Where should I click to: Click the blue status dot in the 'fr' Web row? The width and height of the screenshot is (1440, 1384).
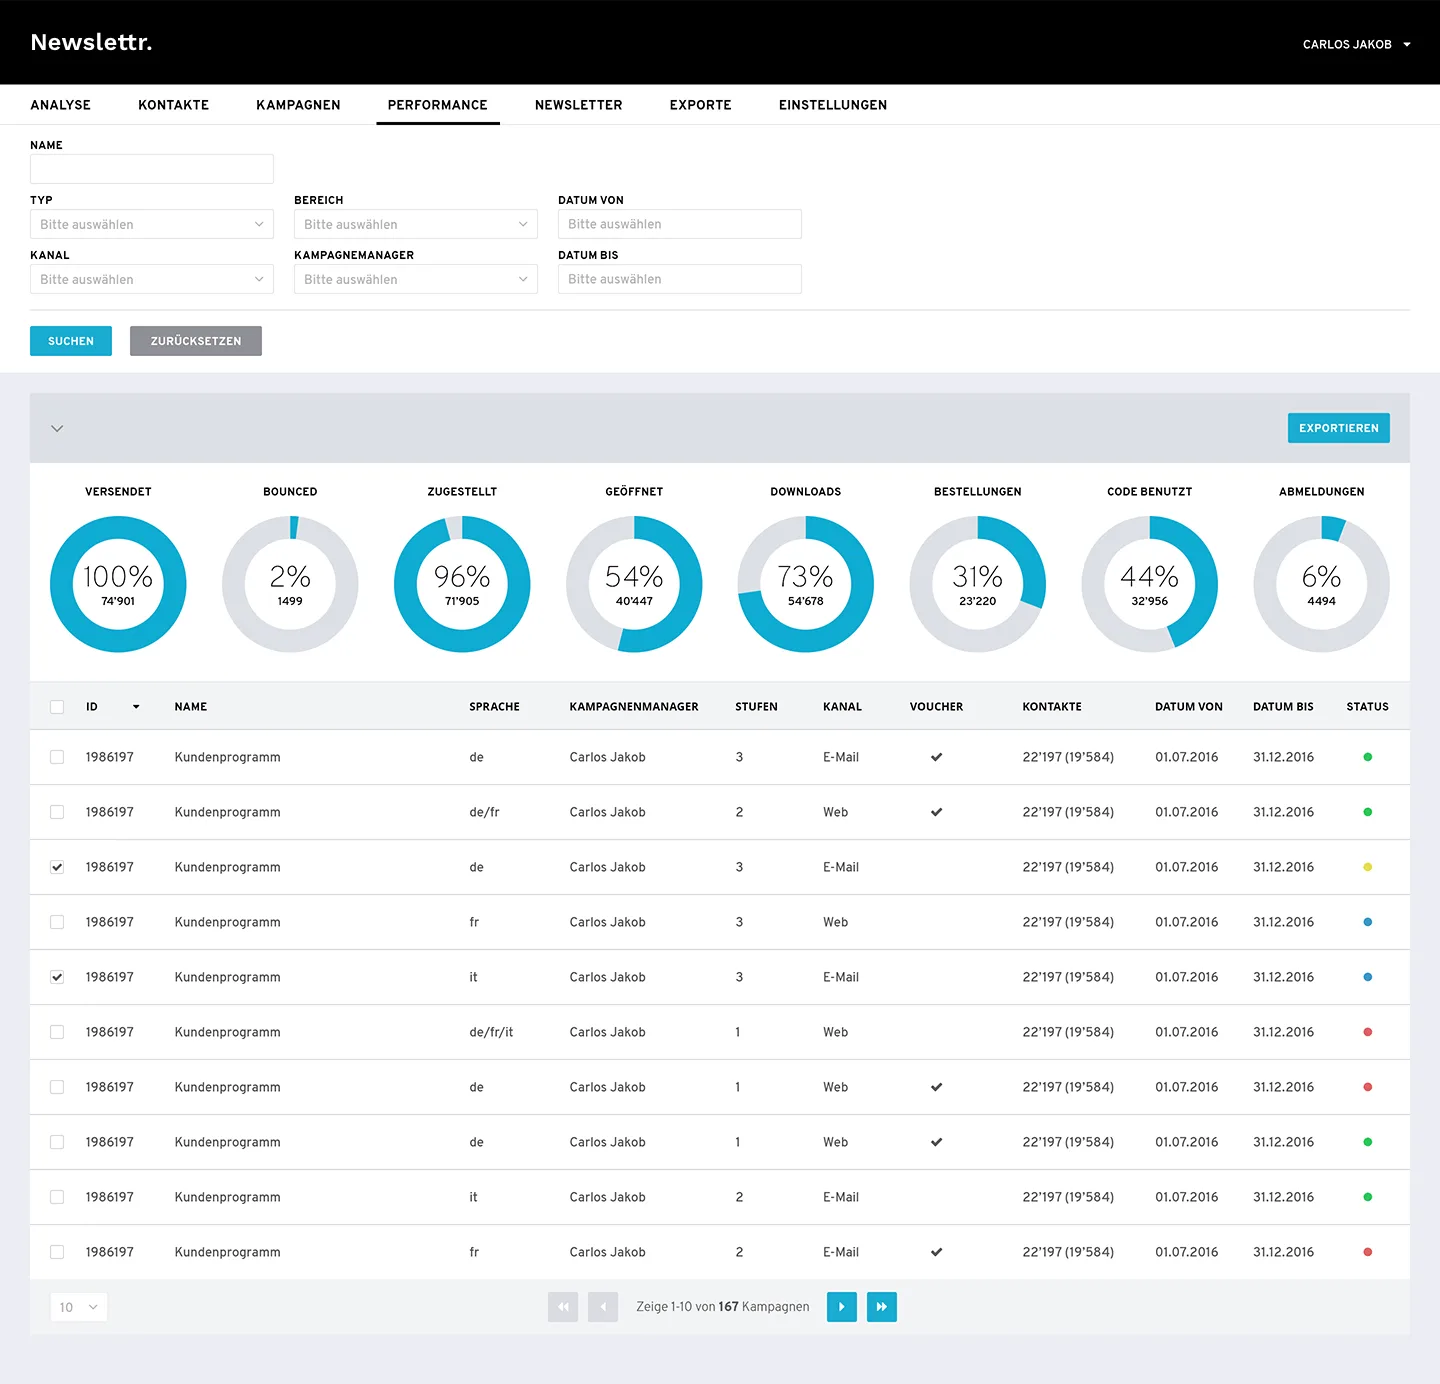point(1367,922)
